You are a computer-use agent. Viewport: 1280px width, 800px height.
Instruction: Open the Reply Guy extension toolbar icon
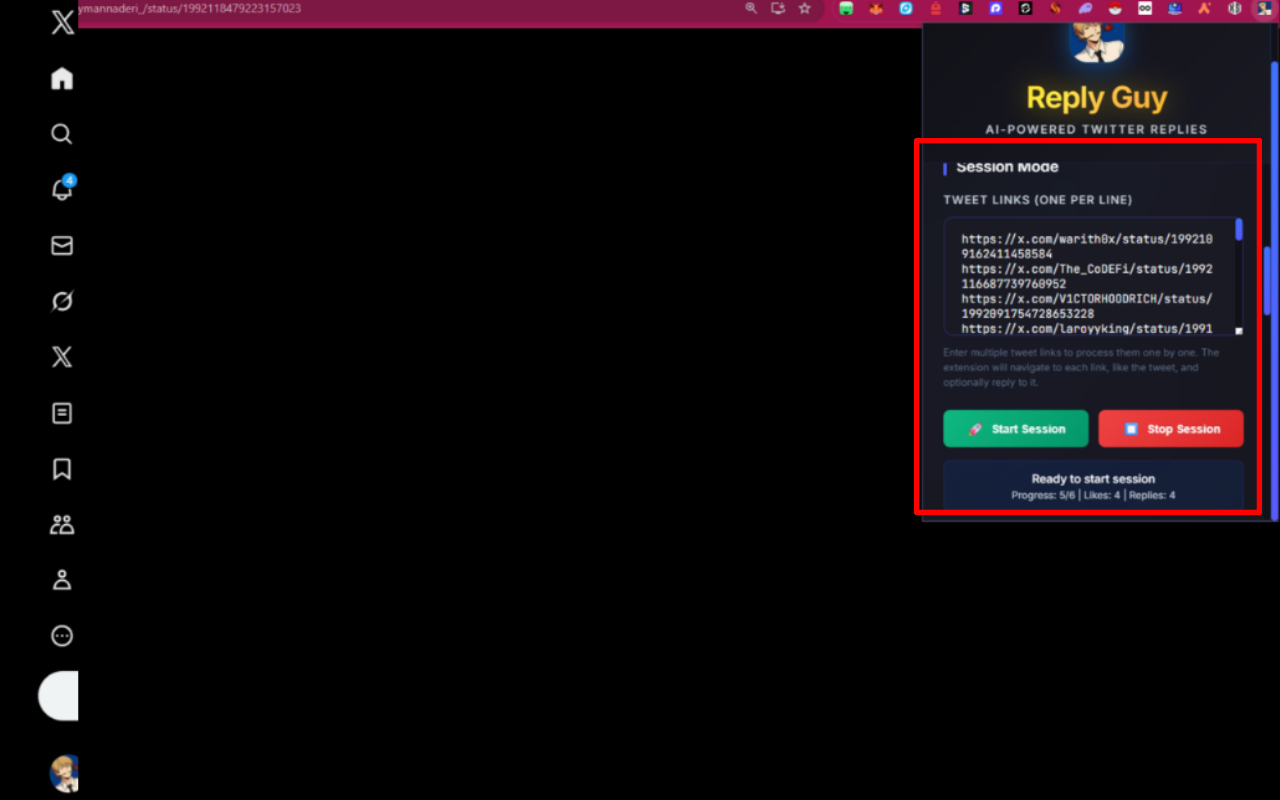[1265, 8]
